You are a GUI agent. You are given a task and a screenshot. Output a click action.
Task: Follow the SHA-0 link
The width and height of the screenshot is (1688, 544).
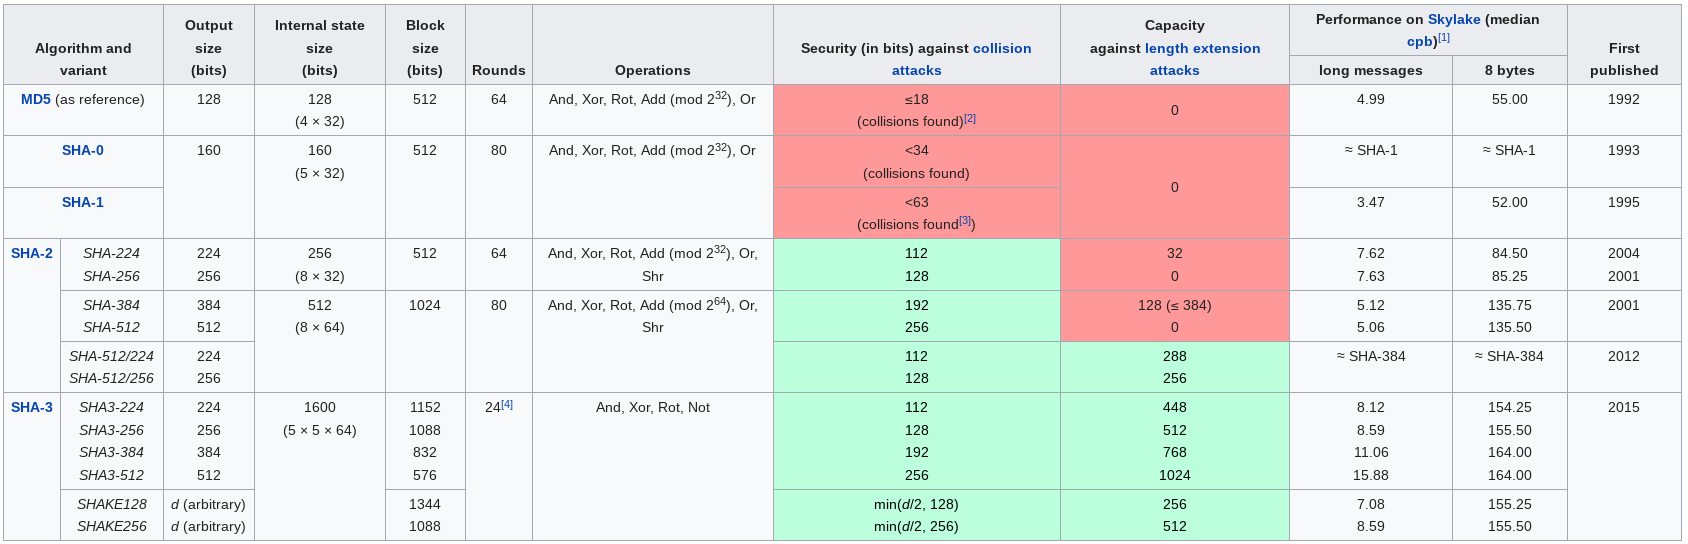tap(83, 150)
